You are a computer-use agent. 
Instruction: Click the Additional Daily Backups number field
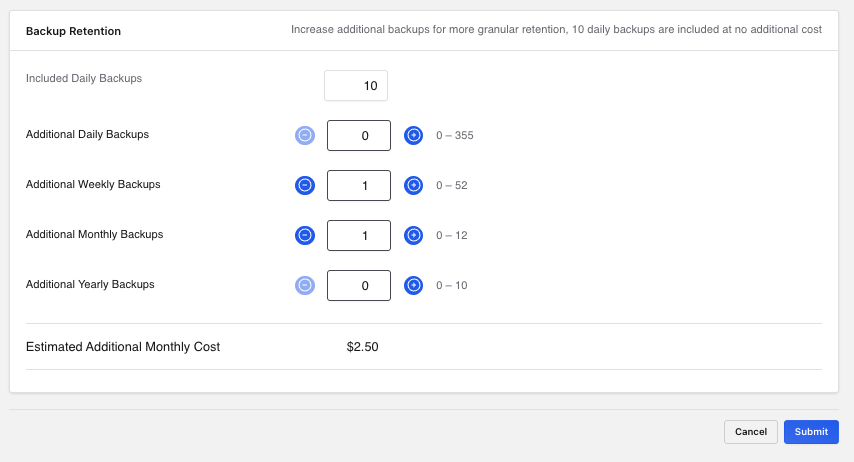[359, 135]
